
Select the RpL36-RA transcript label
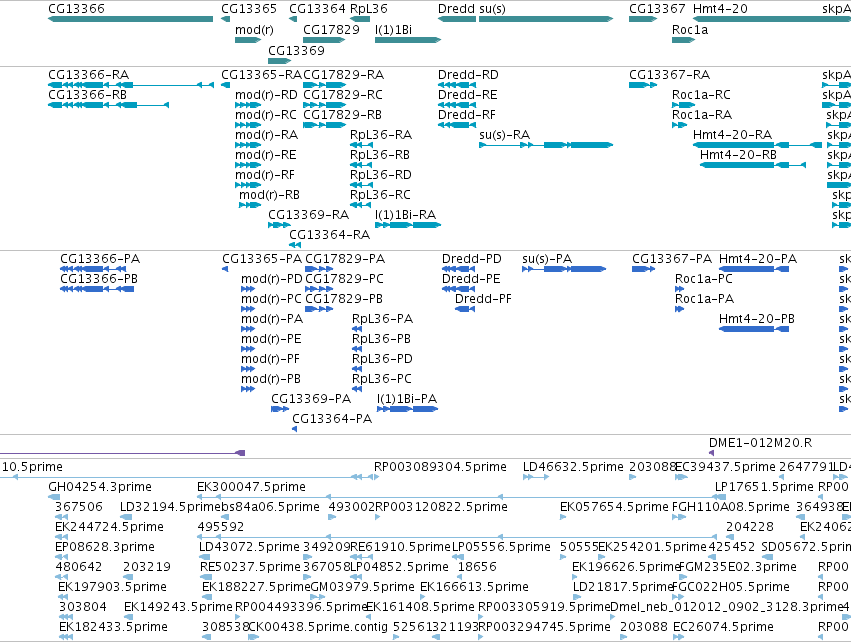pyautogui.click(x=381, y=135)
